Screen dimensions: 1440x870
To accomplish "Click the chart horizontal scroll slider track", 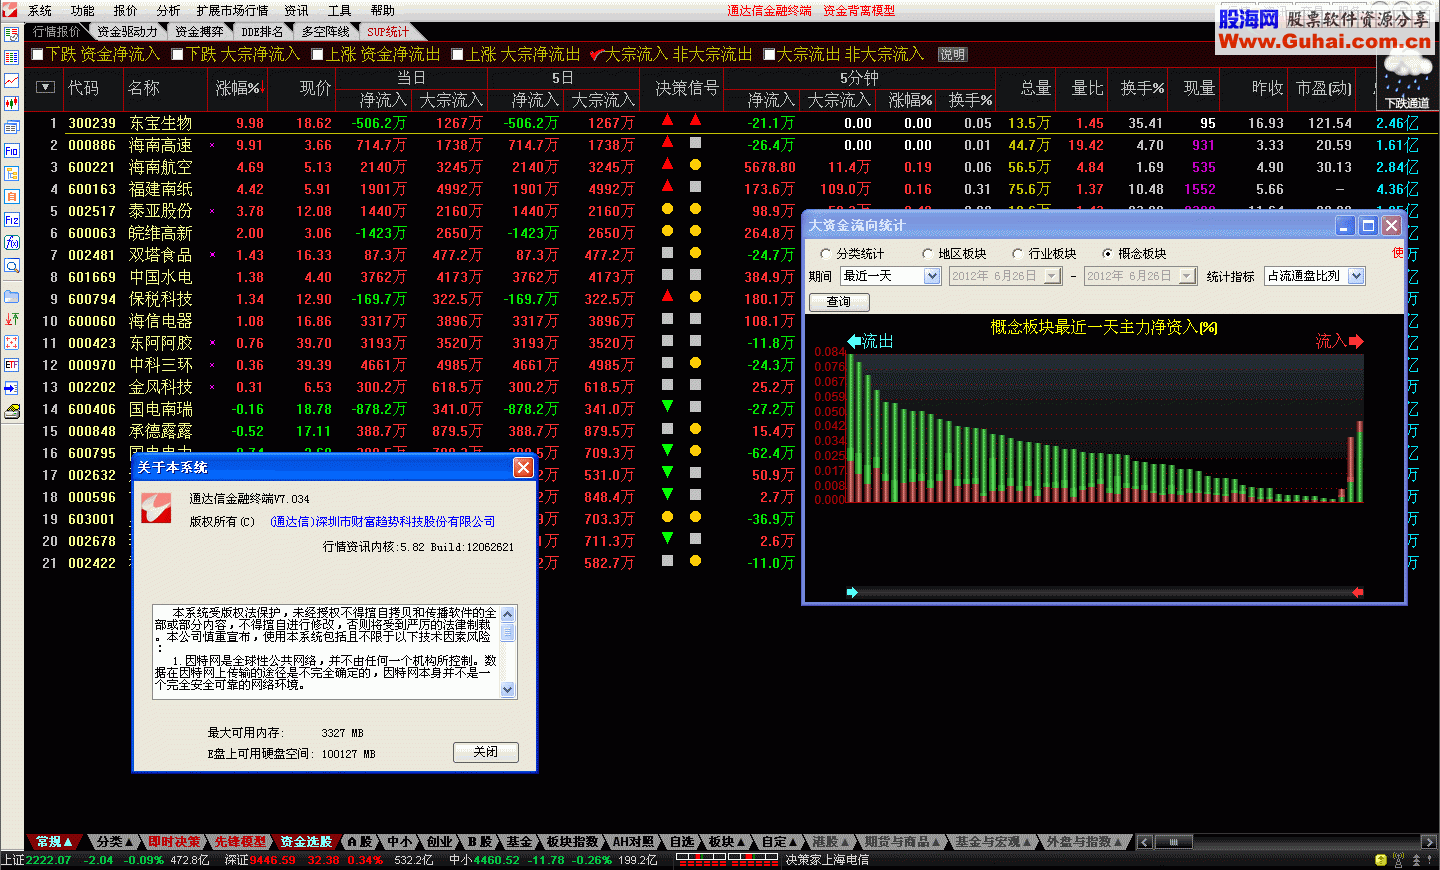I will (1104, 593).
